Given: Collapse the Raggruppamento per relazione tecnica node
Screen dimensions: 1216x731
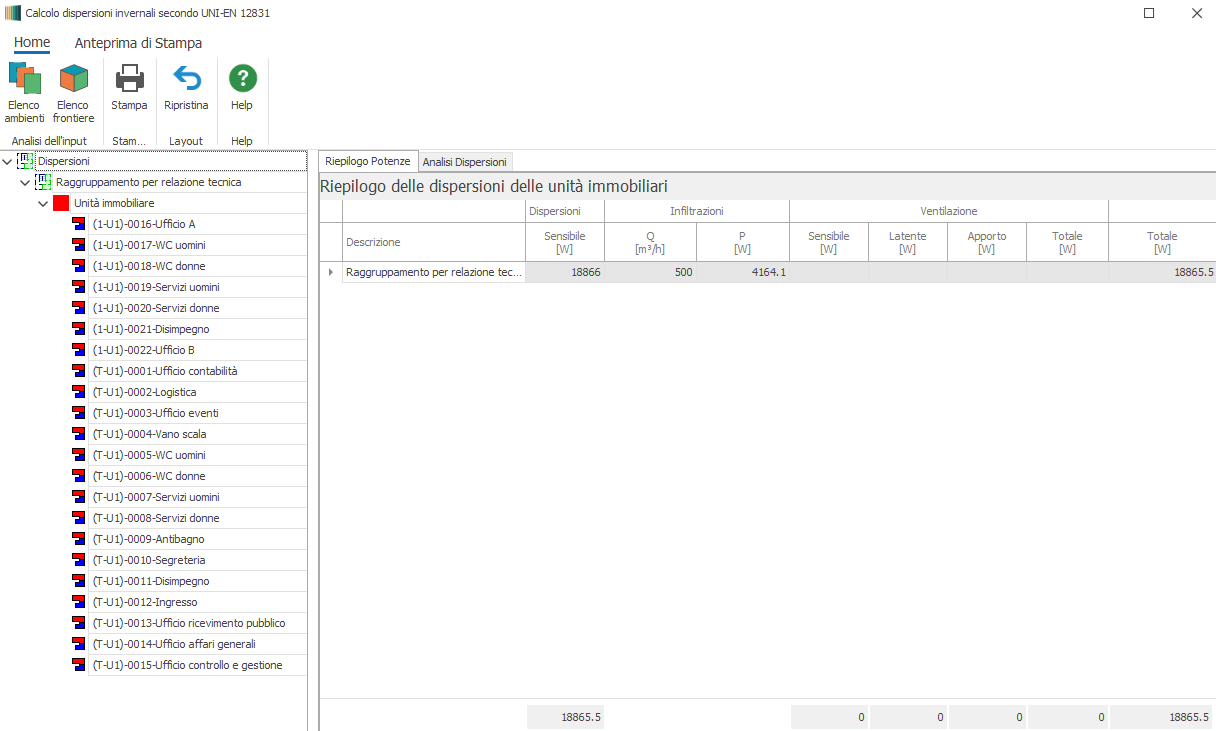Looking at the screenshot, I should [x=25, y=182].
